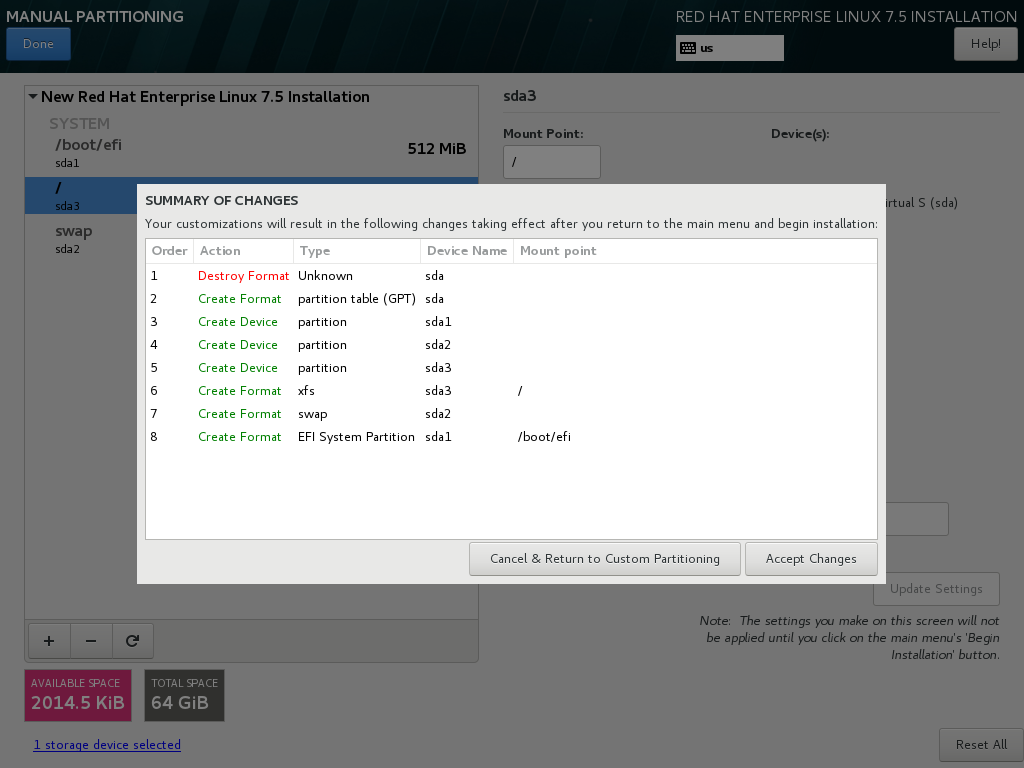Screen dimensions: 1024x768
Task: Remove selected partition using the minus icon
Action: point(91,640)
